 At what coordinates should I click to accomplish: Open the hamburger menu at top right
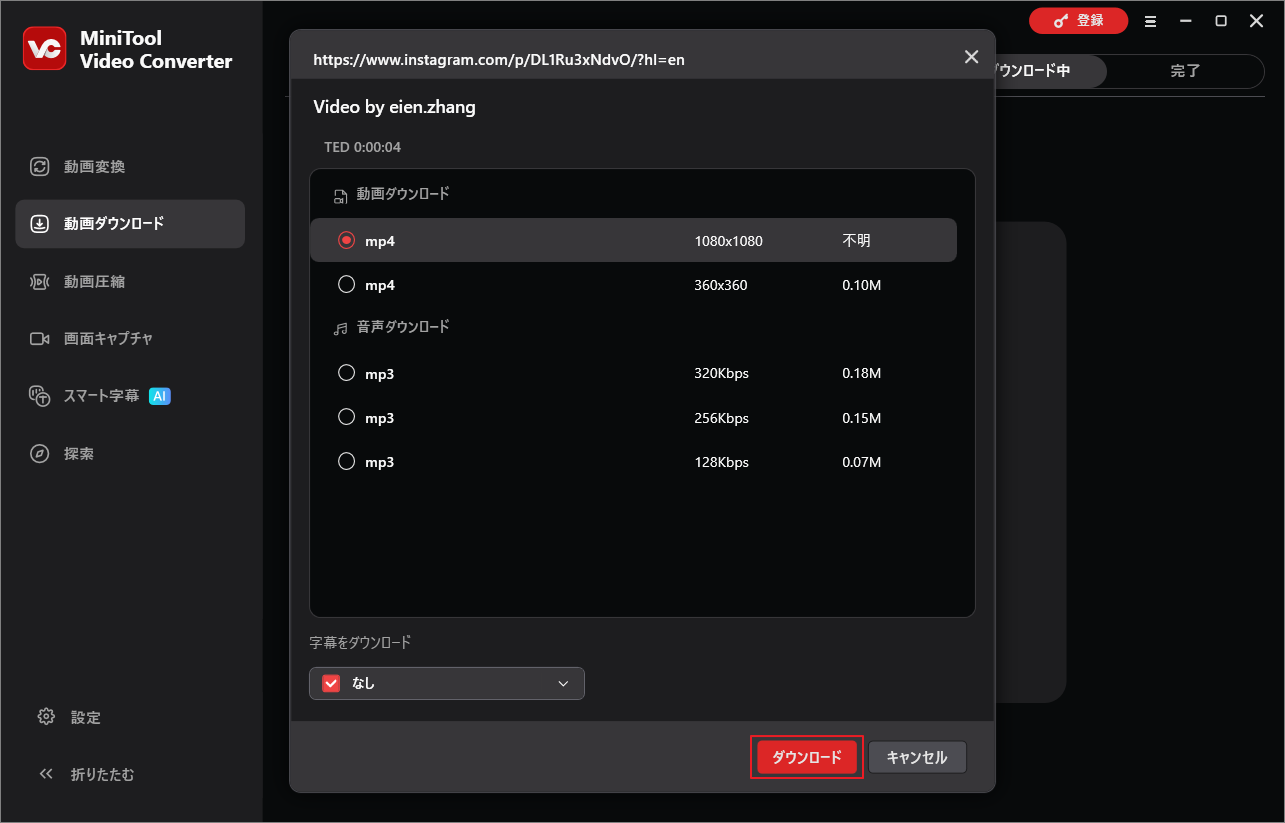coord(1150,20)
